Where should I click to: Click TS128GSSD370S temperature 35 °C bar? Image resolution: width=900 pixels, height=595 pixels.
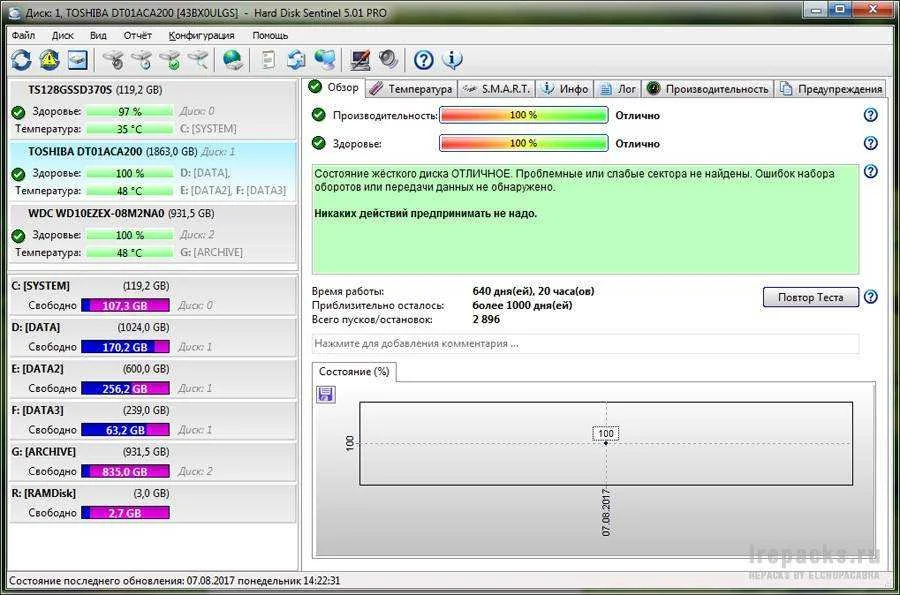pyautogui.click(x=130, y=129)
